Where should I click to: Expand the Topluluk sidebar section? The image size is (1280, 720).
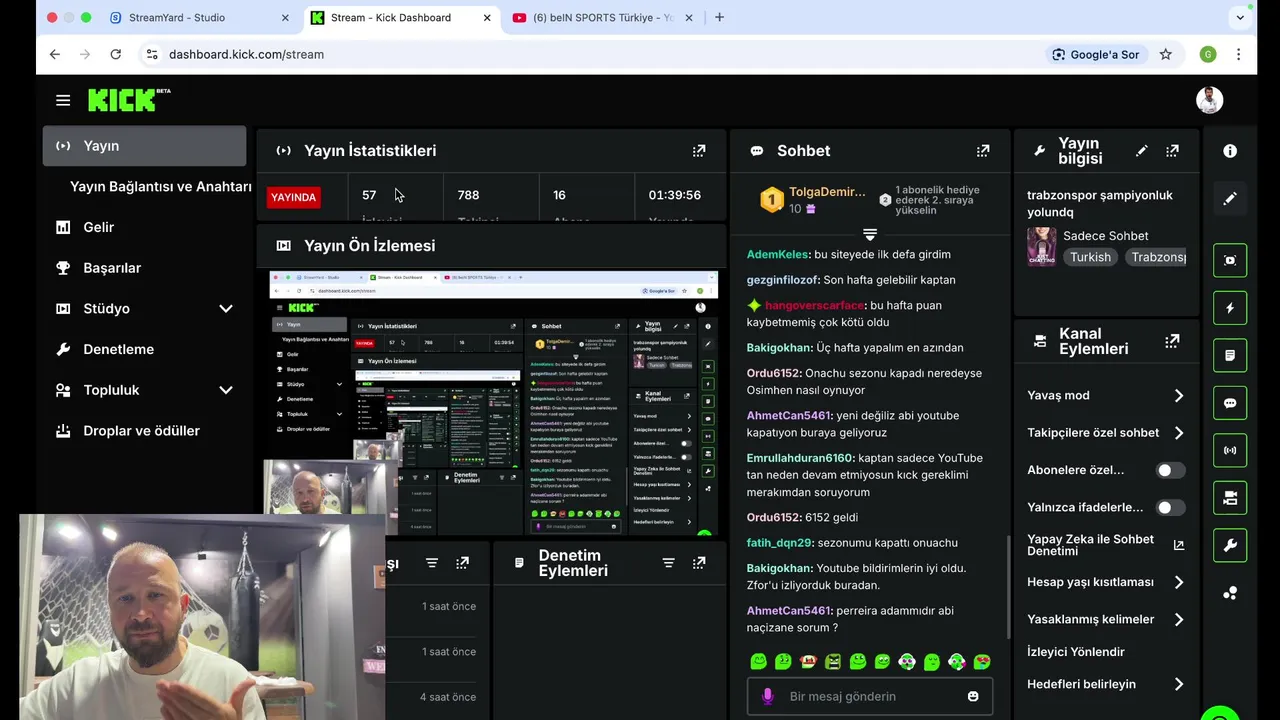pyautogui.click(x=226, y=390)
